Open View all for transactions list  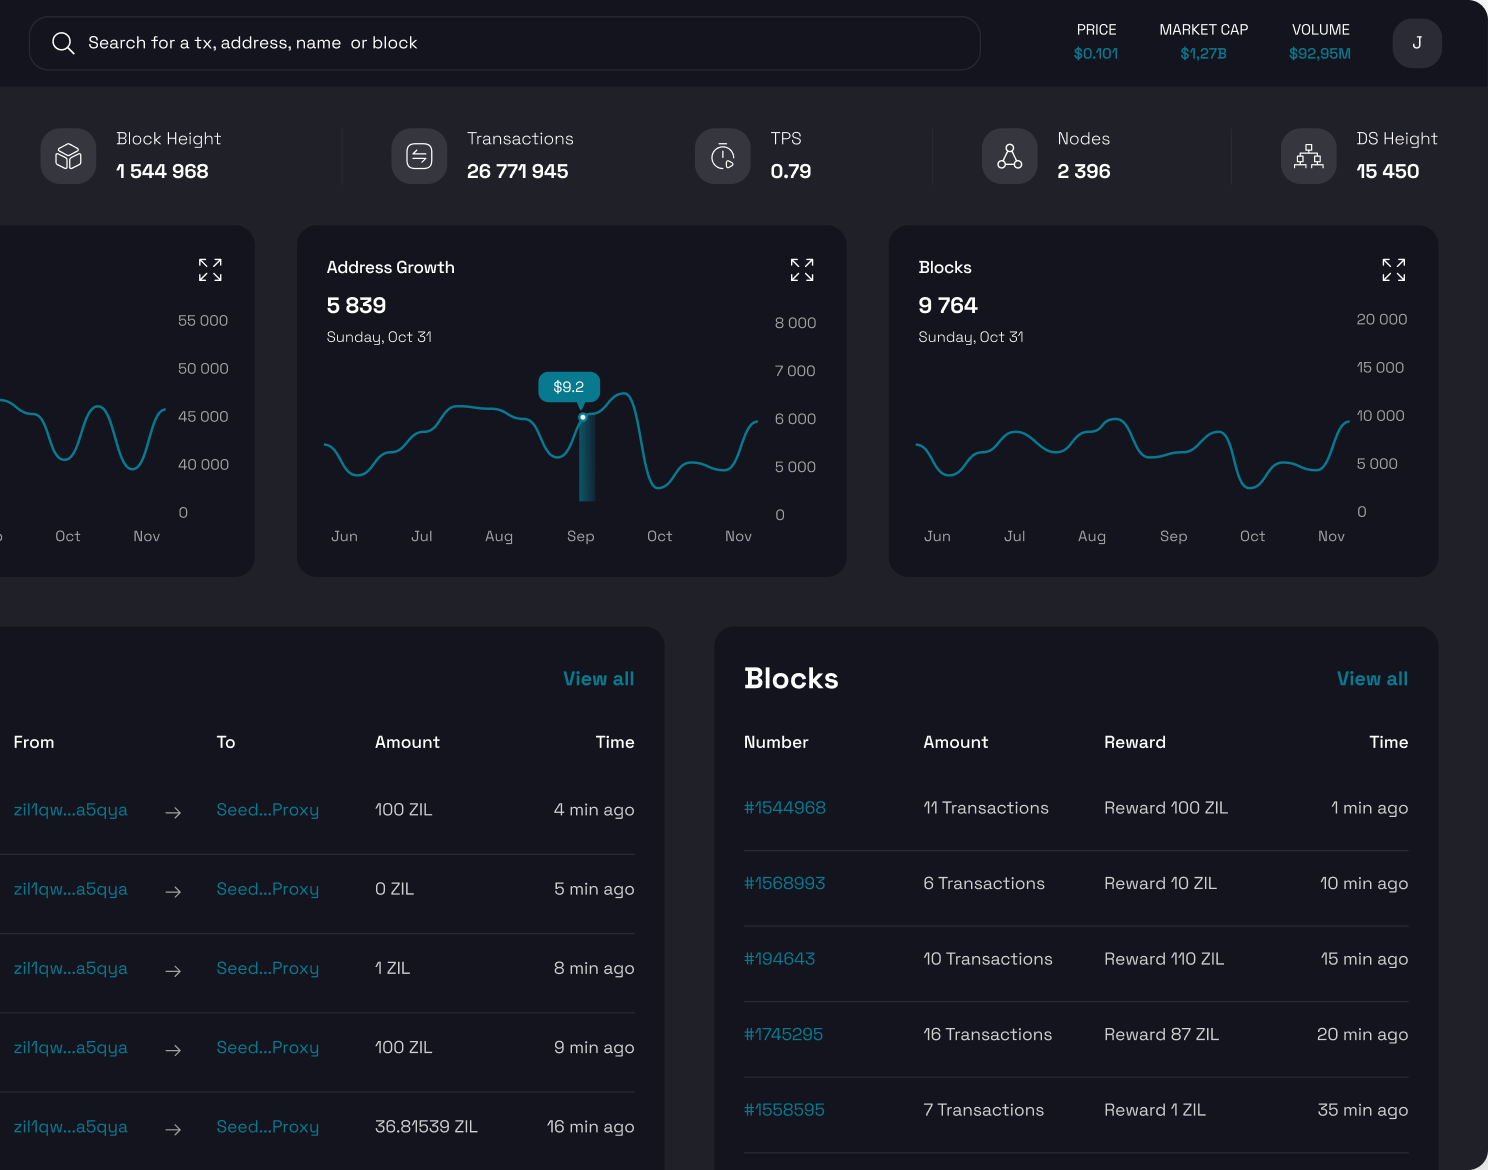(599, 679)
